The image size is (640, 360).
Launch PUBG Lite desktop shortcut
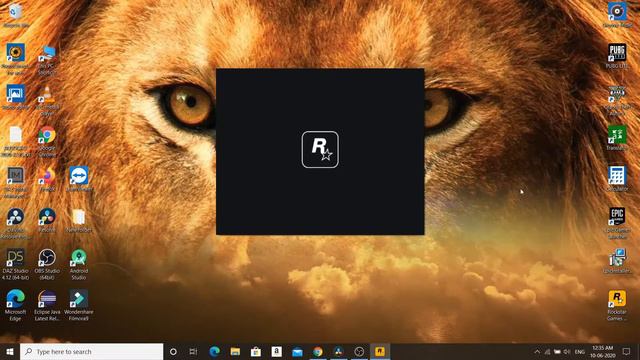(x=617, y=56)
